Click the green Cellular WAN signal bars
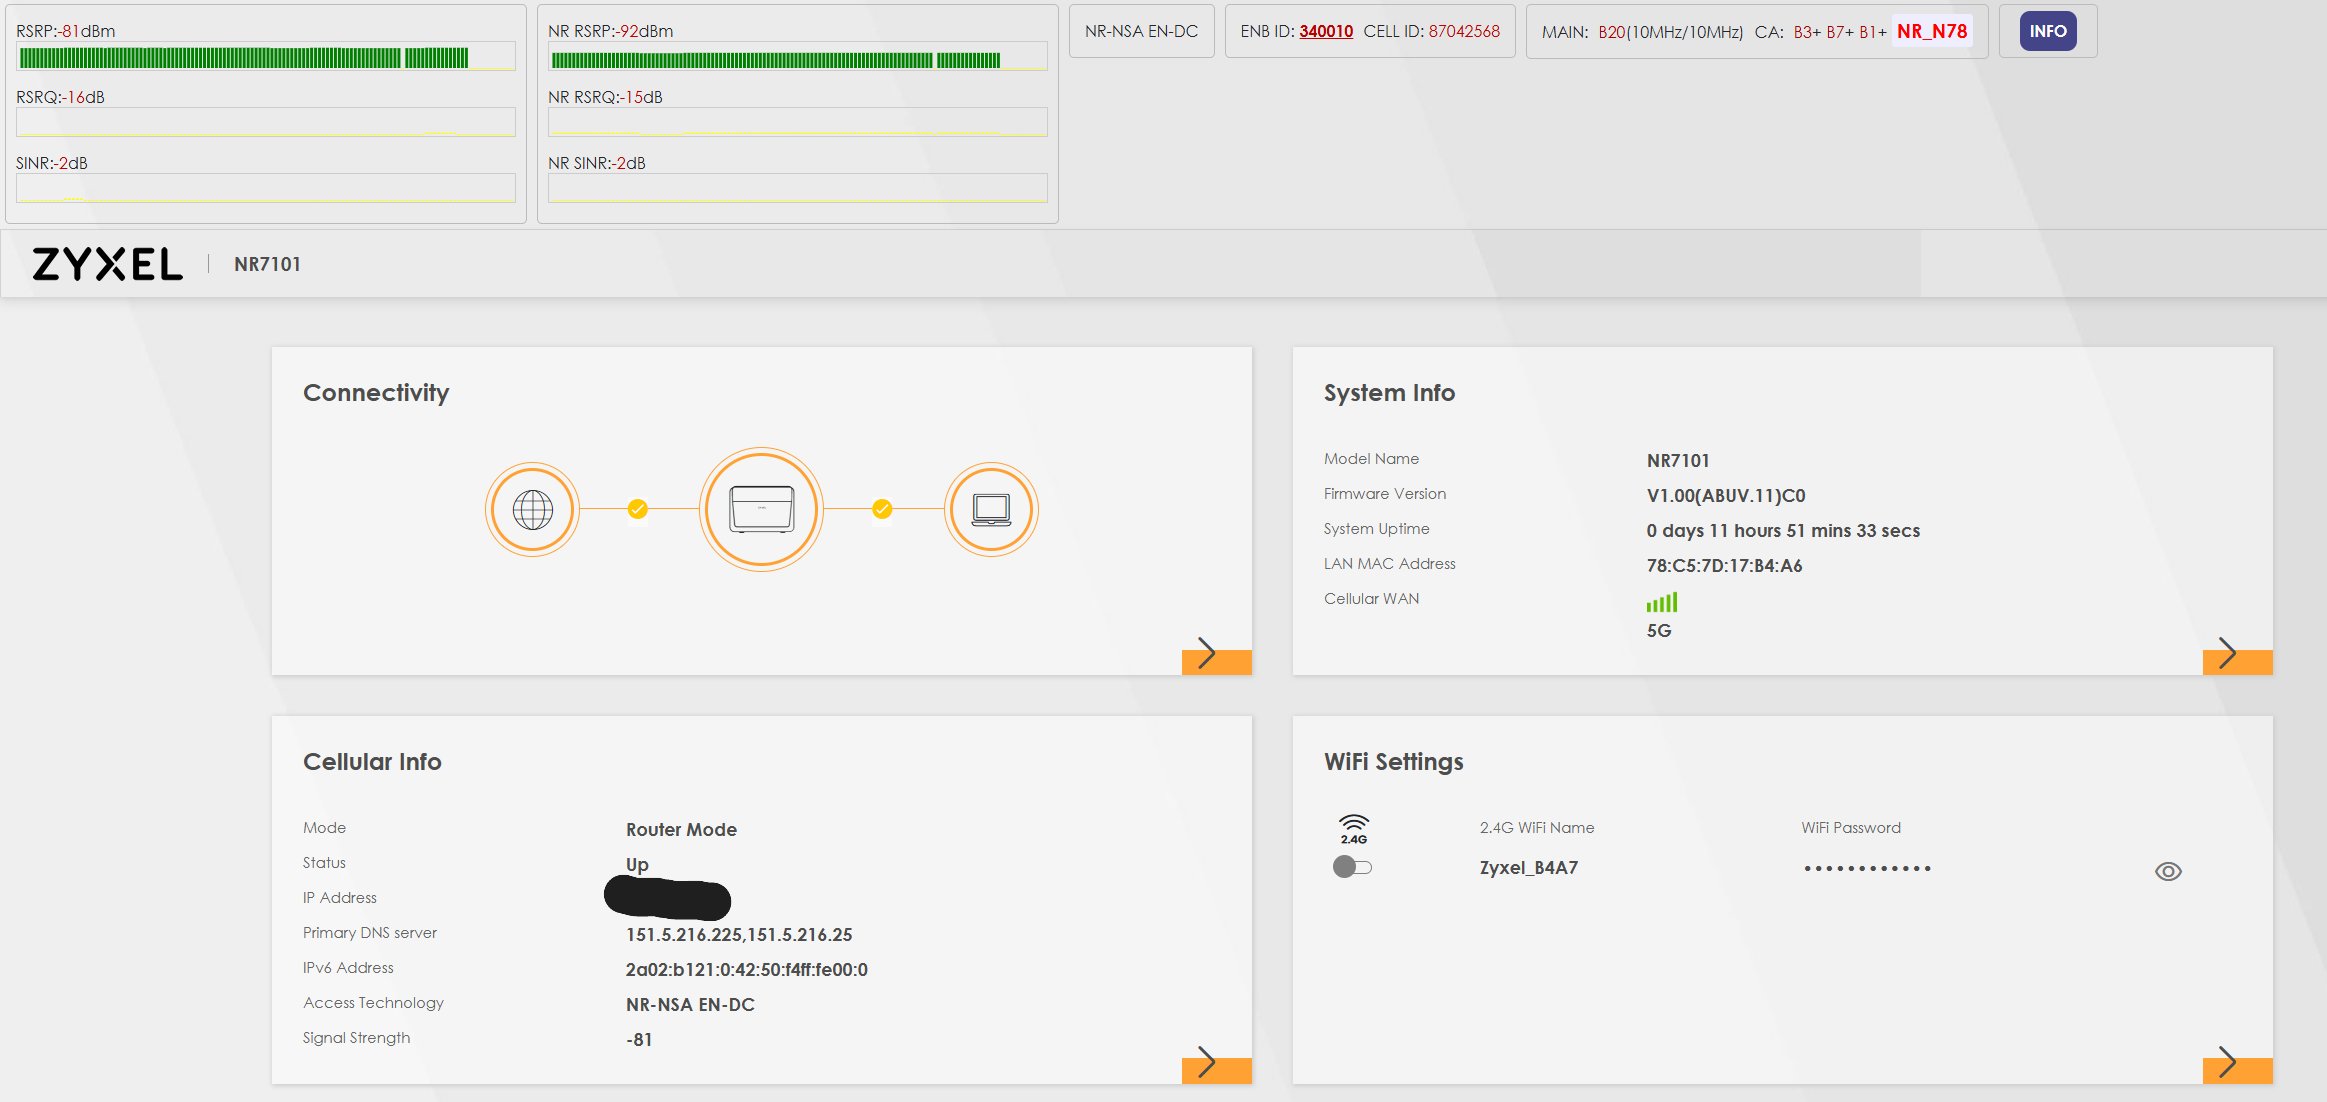Image resolution: width=2327 pixels, height=1102 pixels. pos(1661,602)
